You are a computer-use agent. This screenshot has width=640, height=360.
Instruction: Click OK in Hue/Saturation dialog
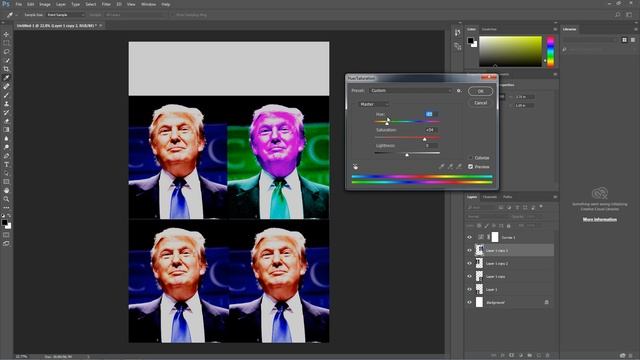click(x=480, y=91)
